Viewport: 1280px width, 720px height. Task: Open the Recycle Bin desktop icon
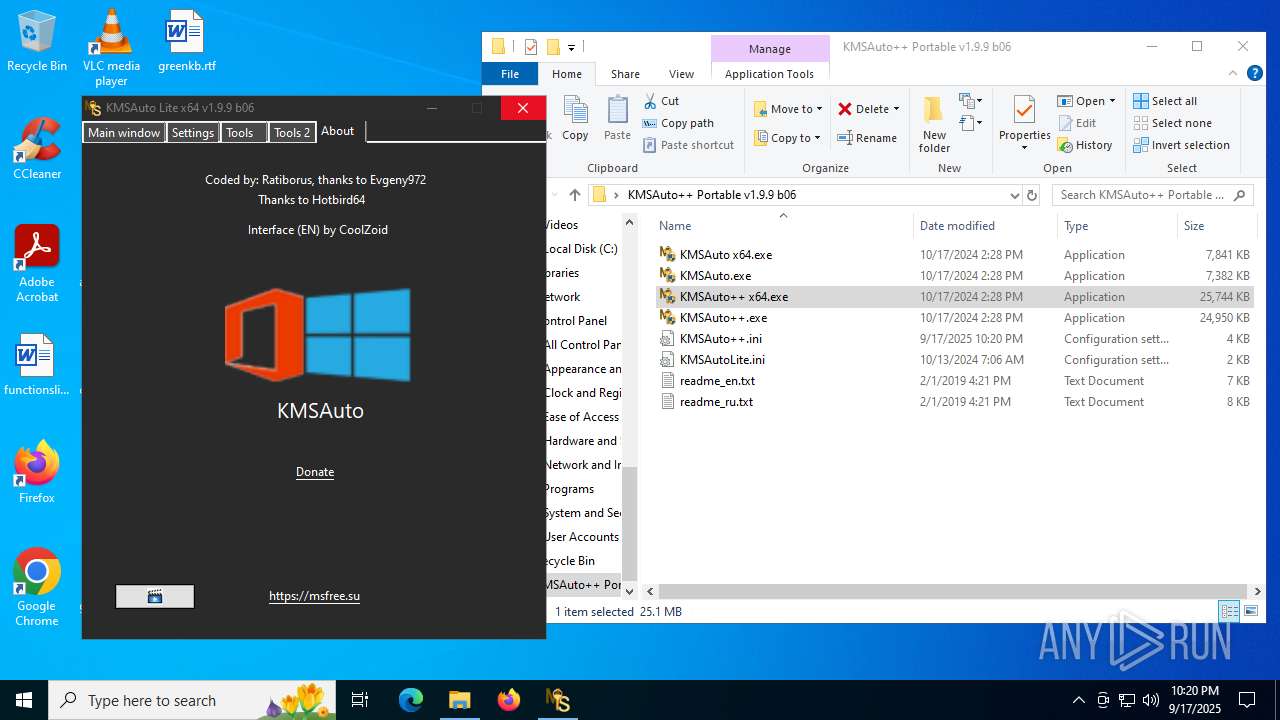click(x=37, y=42)
